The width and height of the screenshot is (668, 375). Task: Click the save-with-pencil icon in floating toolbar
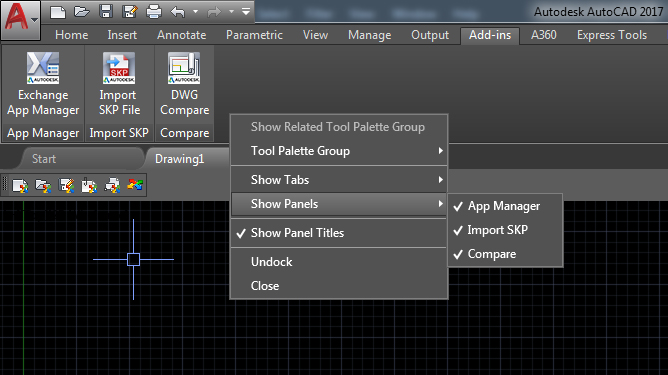(x=66, y=186)
